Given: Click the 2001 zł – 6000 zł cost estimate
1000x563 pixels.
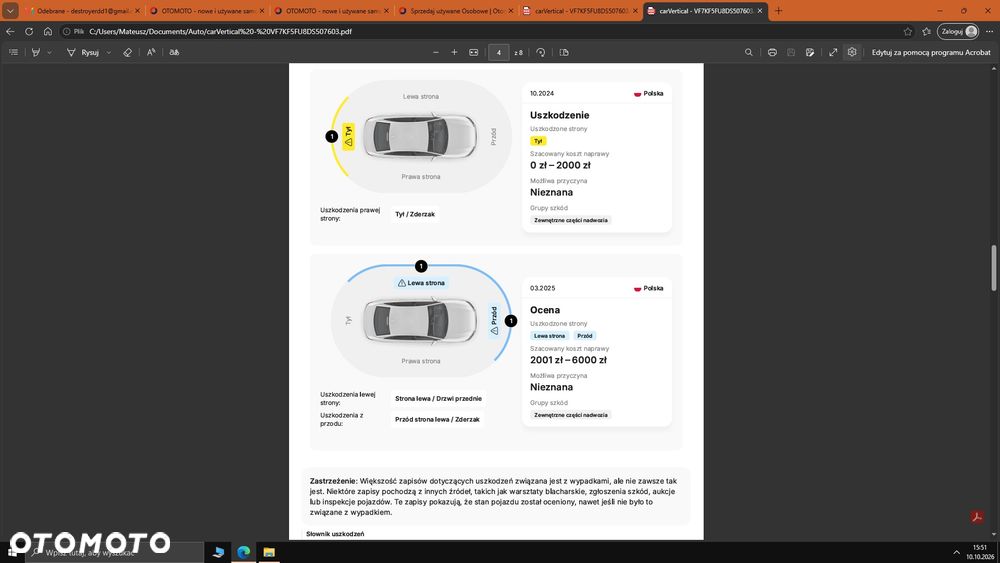Looking at the screenshot, I should (x=568, y=360).
